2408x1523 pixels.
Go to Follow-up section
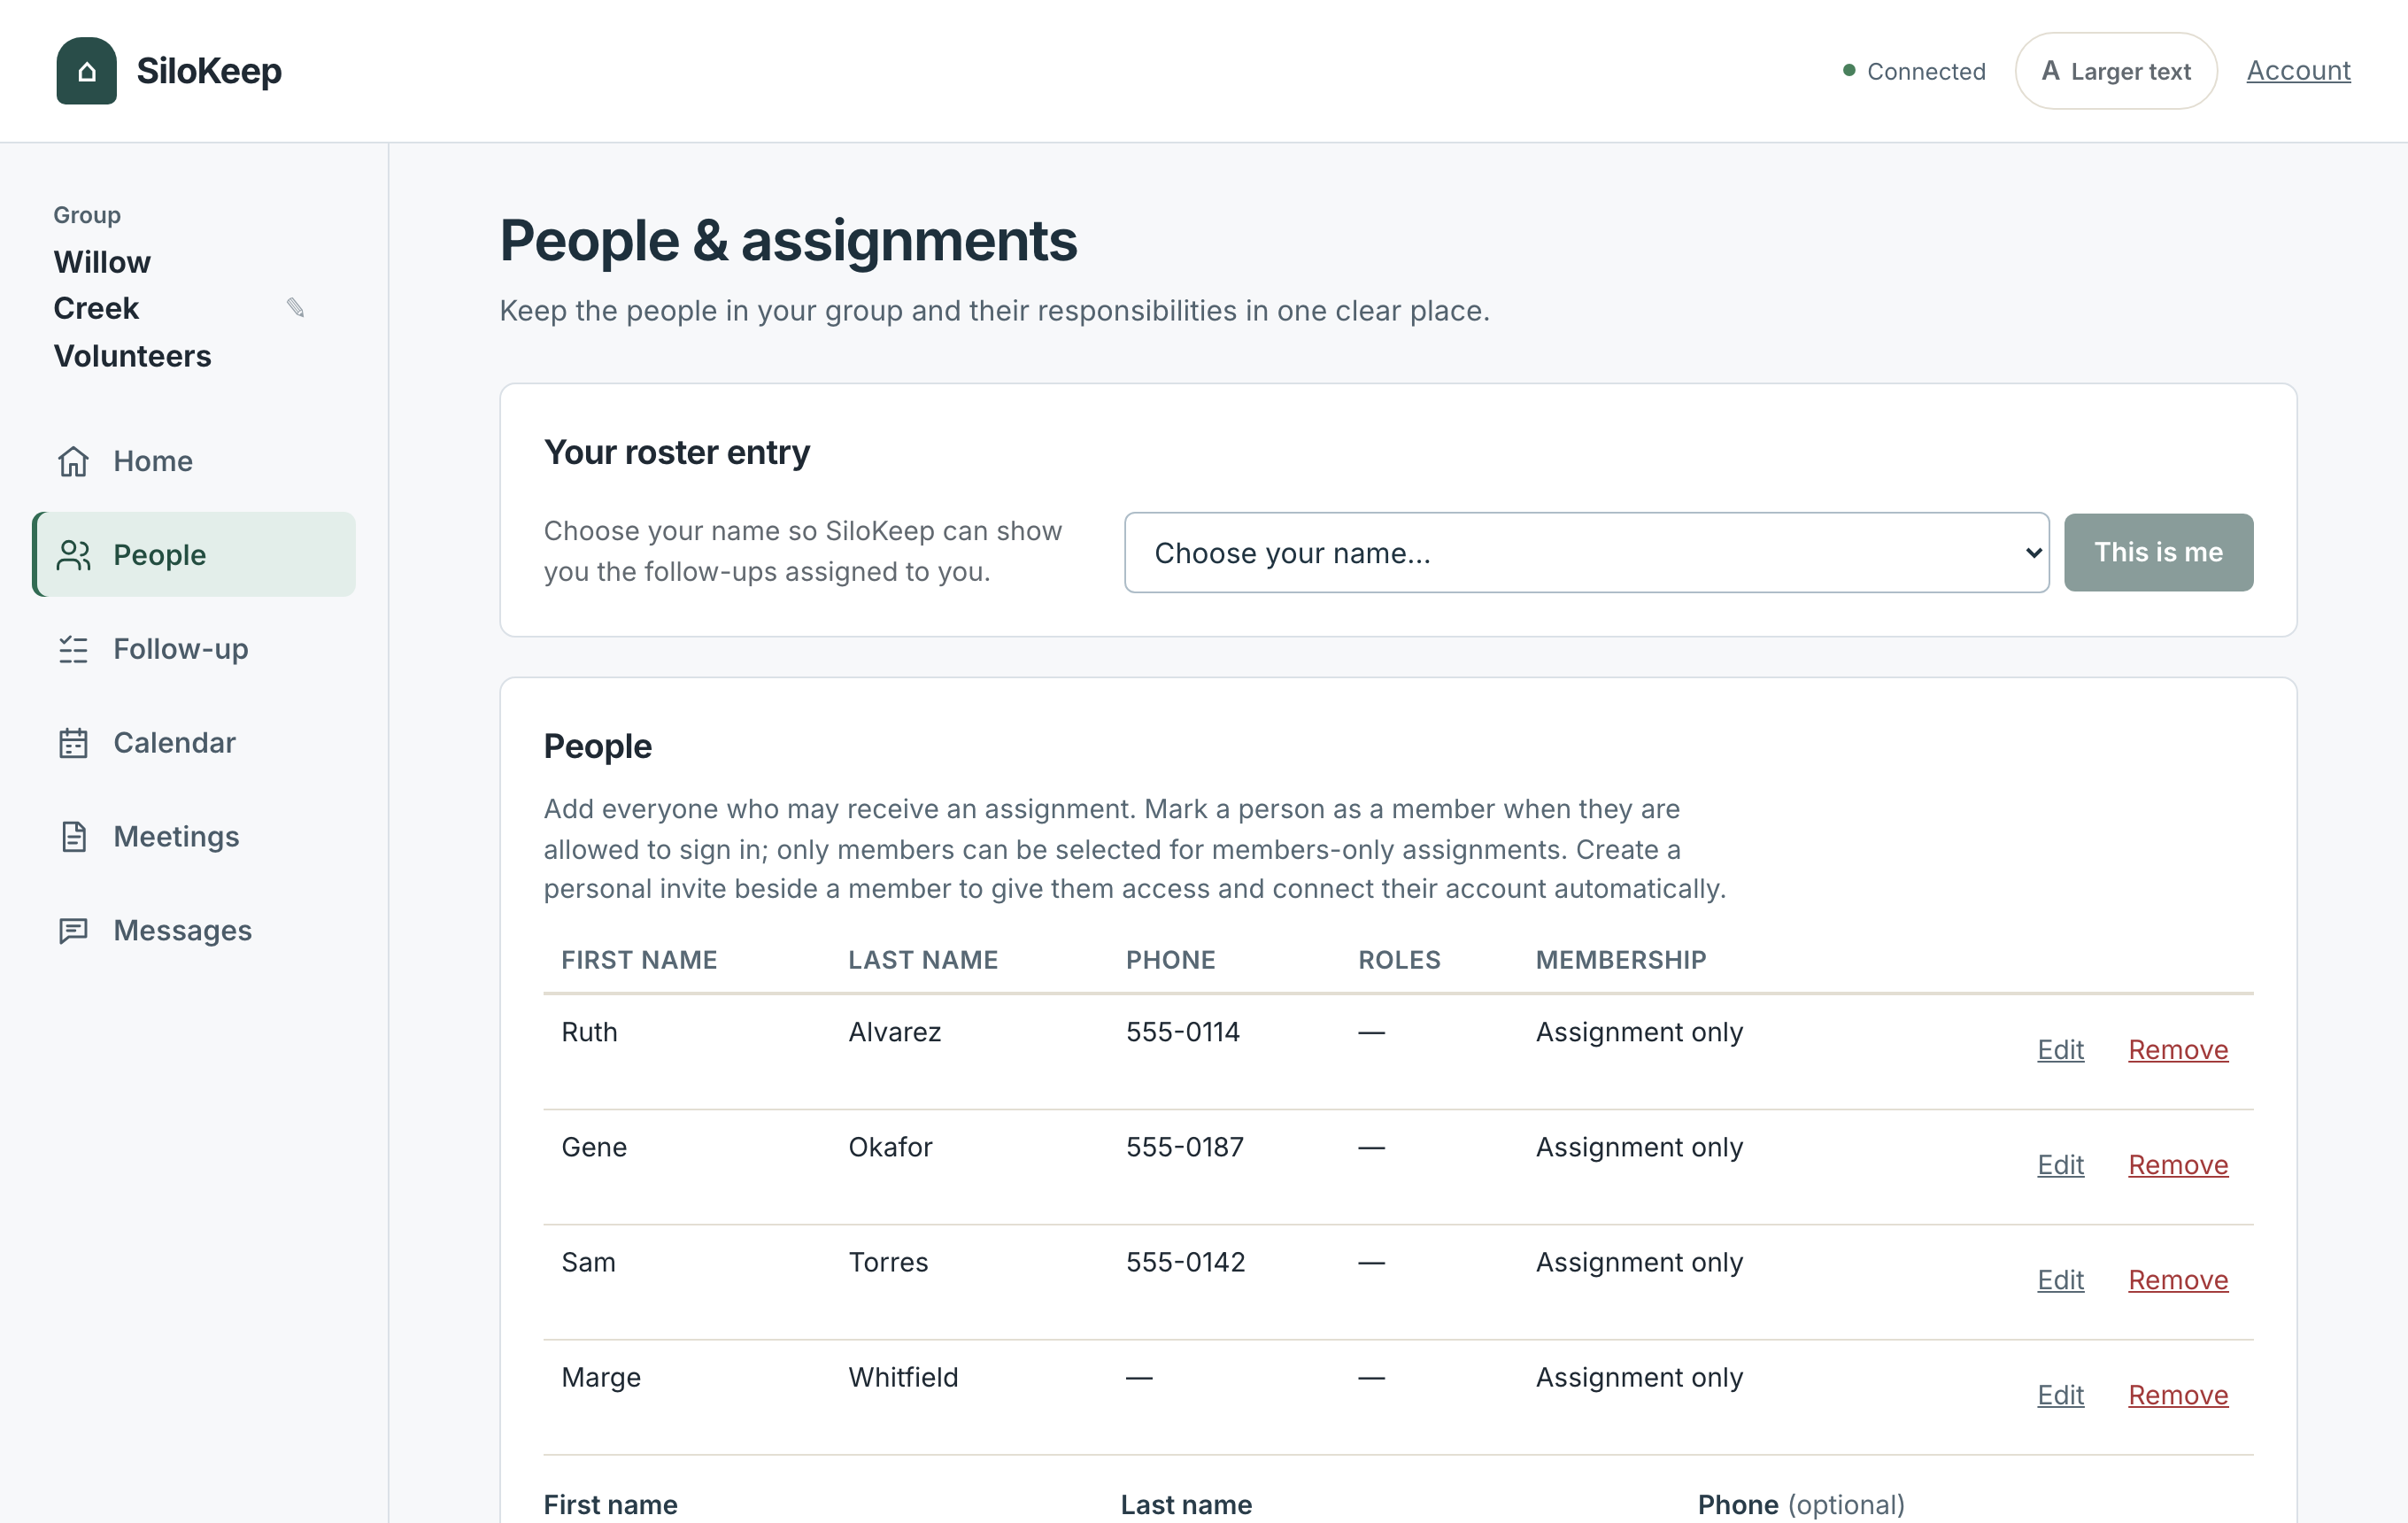coord(194,649)
